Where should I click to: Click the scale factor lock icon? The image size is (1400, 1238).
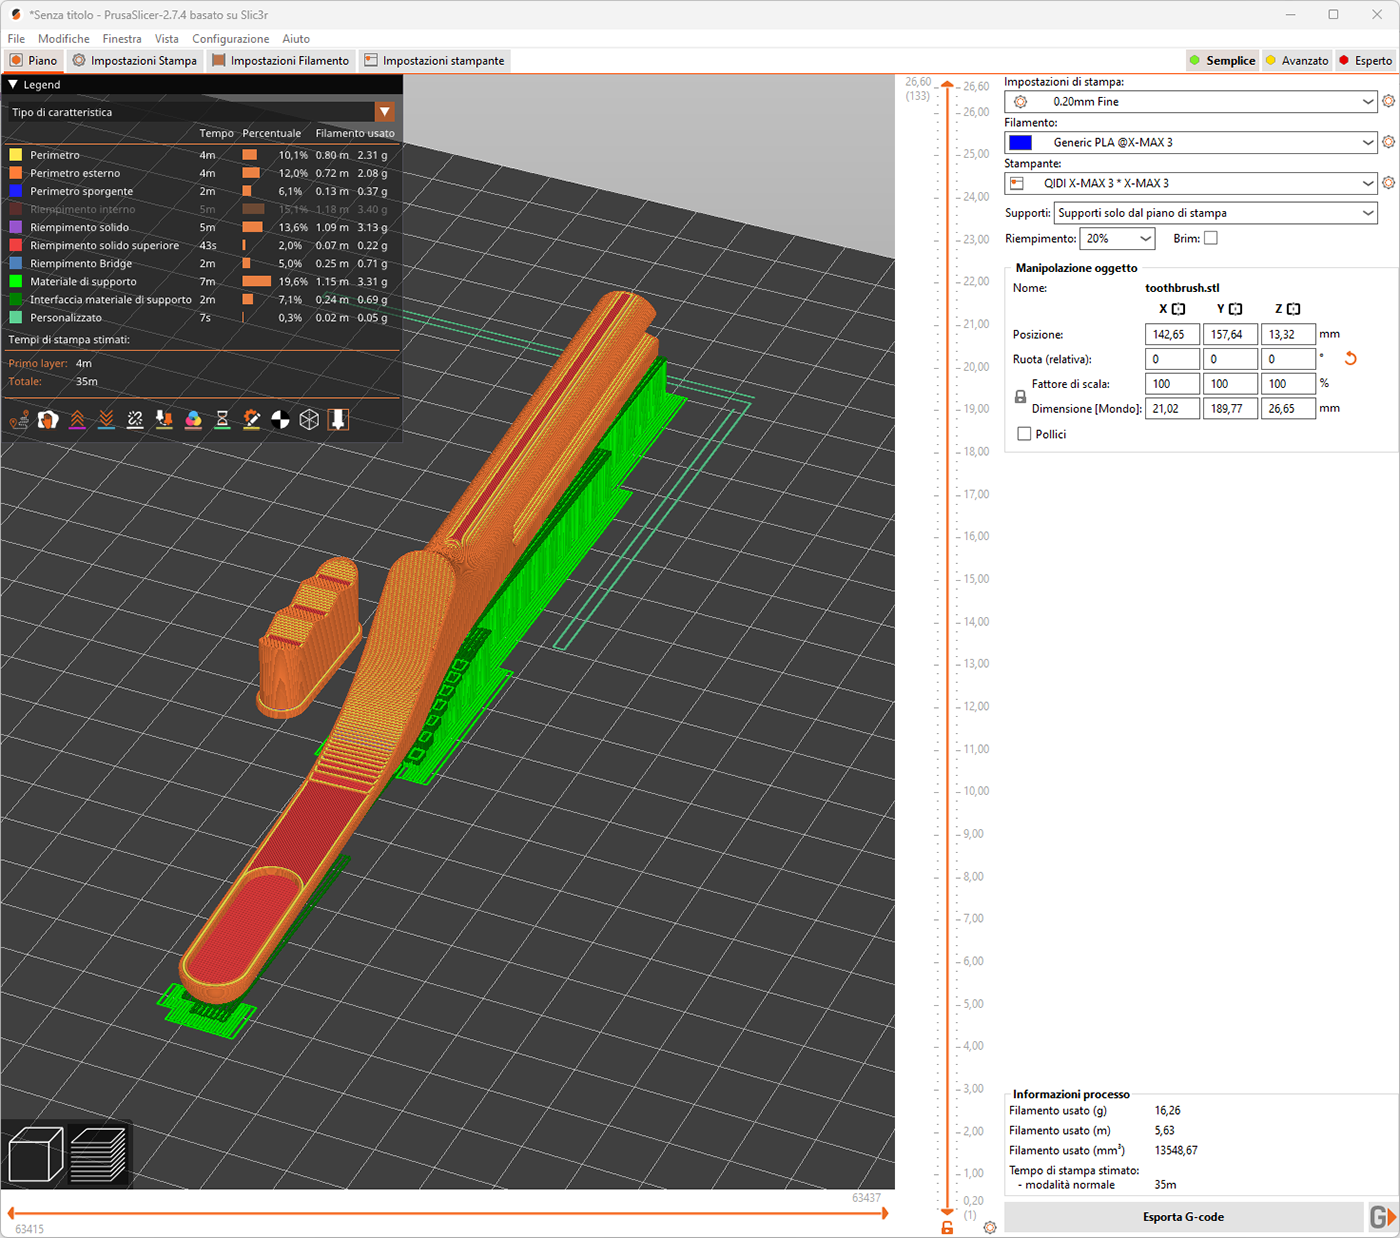click(x=1020, y=397)
